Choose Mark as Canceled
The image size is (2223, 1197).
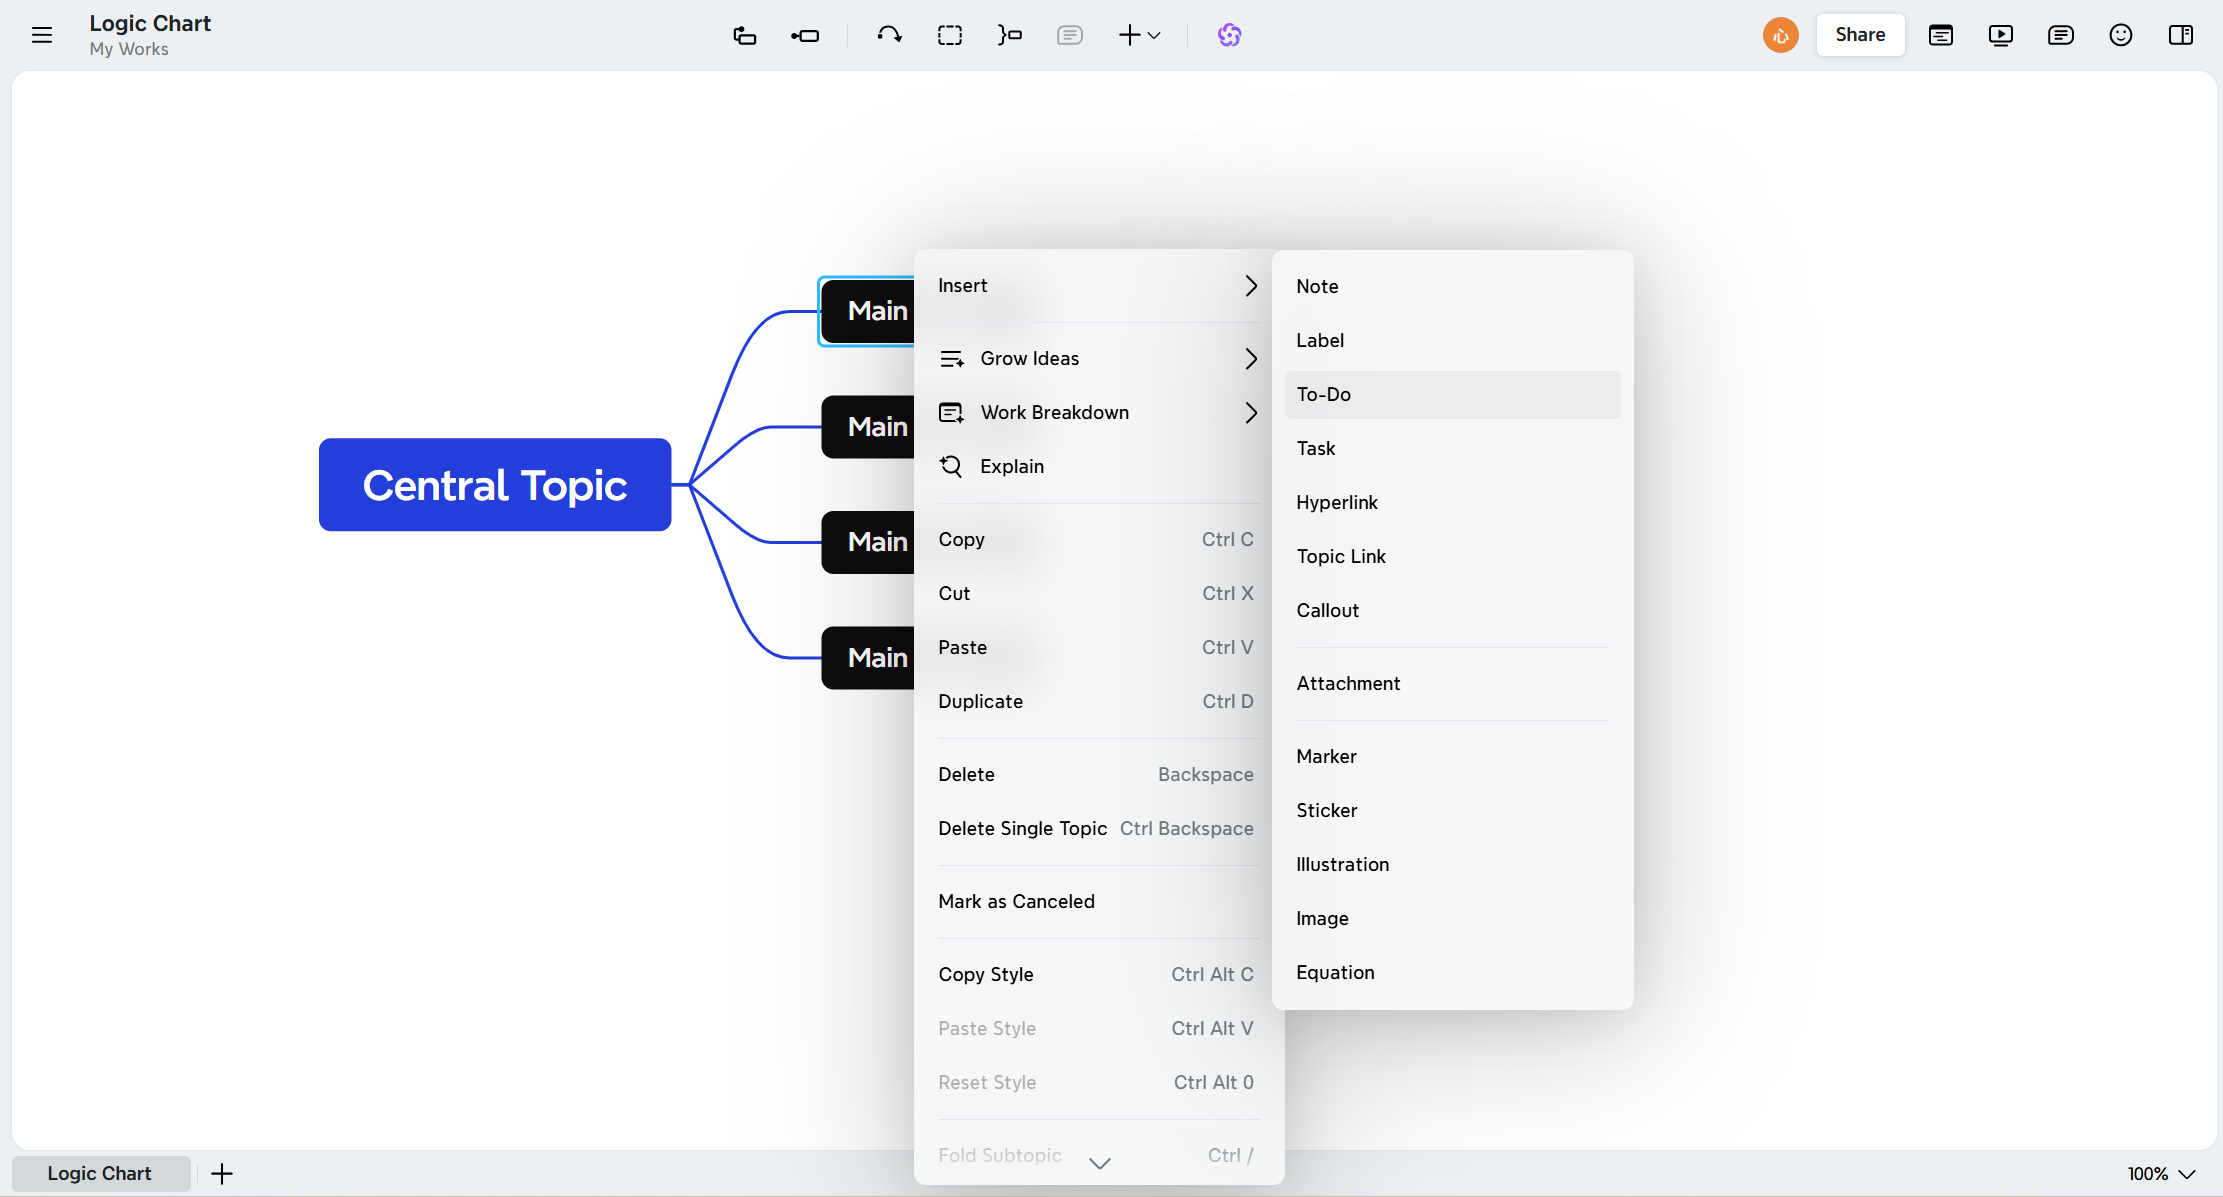pos(1098,902)
